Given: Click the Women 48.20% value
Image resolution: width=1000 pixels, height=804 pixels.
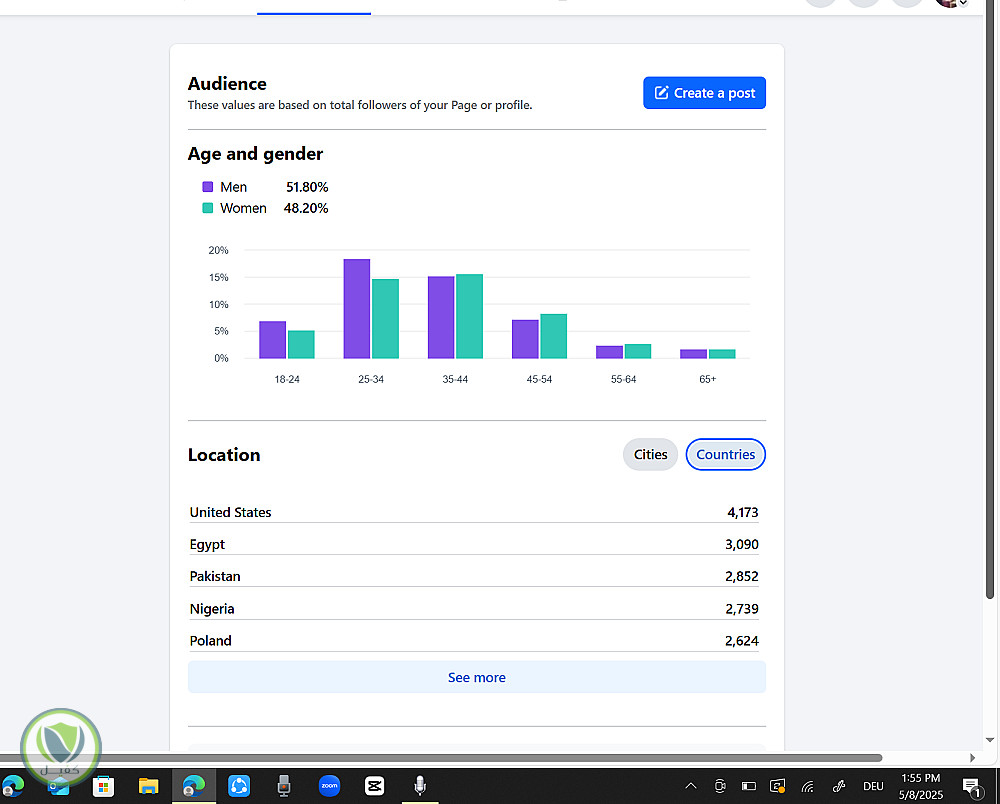Looking at the screenshot, I should [305, 208].
